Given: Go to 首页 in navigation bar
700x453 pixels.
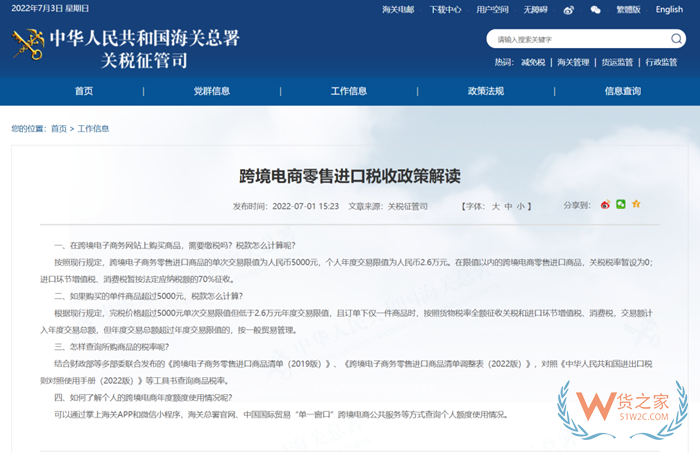Looking at the screenshot, I should 84,91.
